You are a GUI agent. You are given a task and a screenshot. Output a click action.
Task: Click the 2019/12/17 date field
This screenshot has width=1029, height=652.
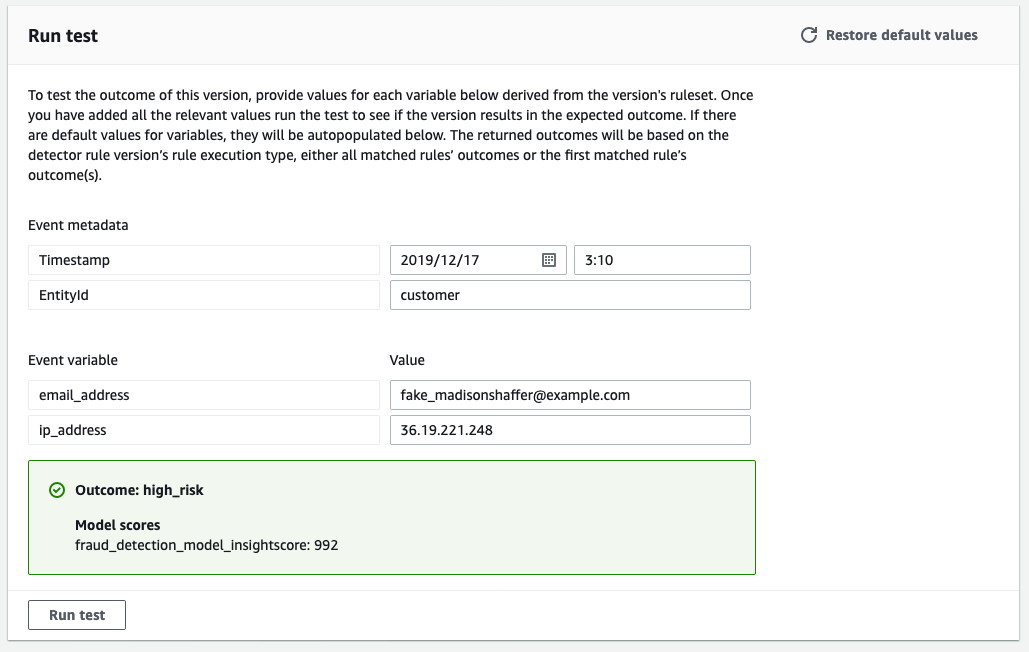465,260
